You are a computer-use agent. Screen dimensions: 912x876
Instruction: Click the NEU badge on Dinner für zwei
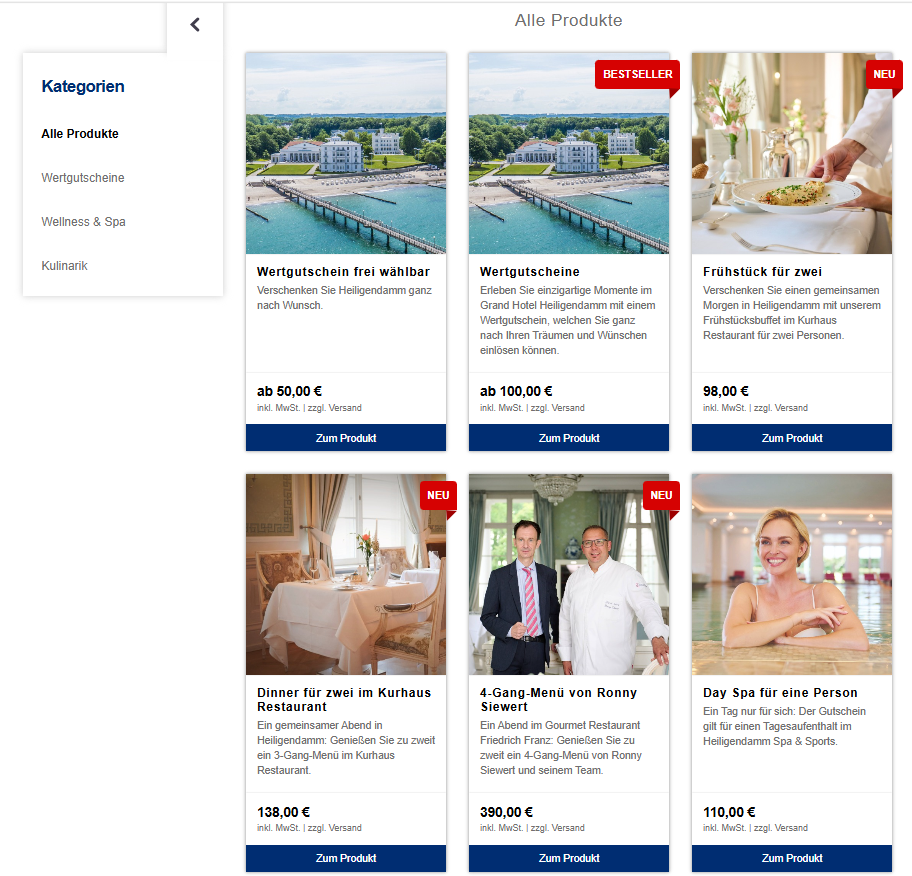[x=438, y=496]
